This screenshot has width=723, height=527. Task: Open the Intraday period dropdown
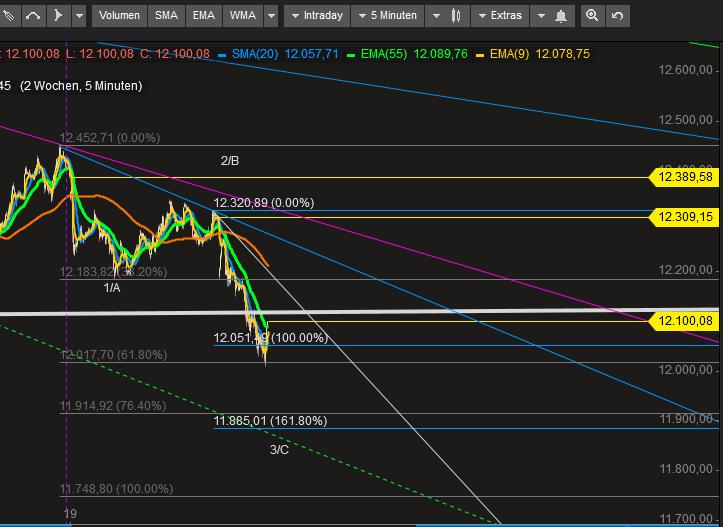(317, 16)
